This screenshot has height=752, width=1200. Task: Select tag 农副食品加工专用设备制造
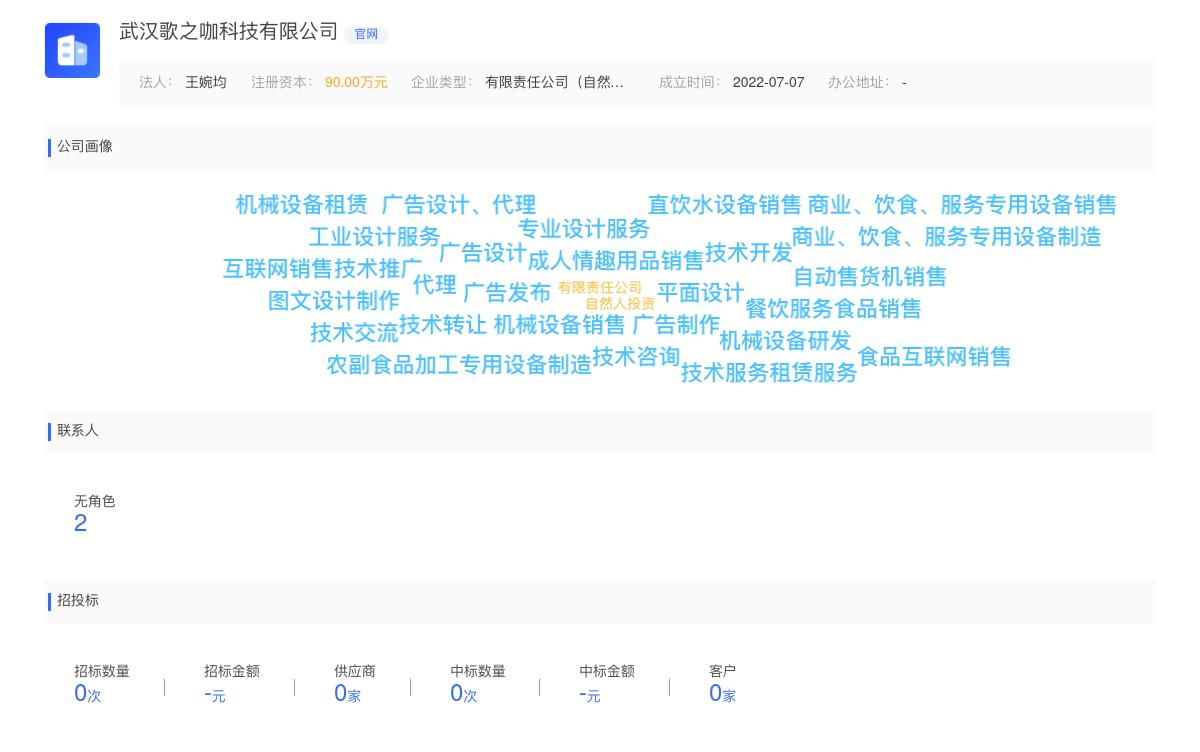[x=459, y=365]
